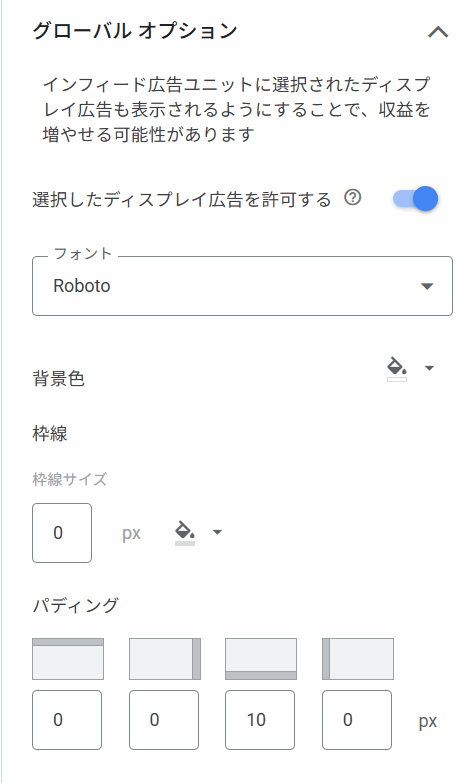
Task: Click the border color paint bucket icon
Action: [x=185, y=530]
